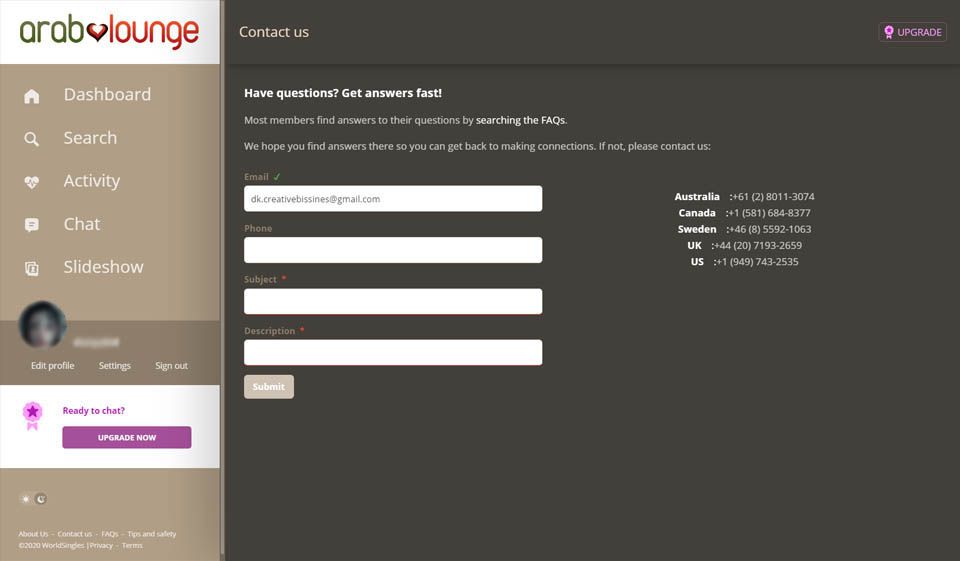
Task: Switch to light mode sun icon
Action: (x=26, y=499)
